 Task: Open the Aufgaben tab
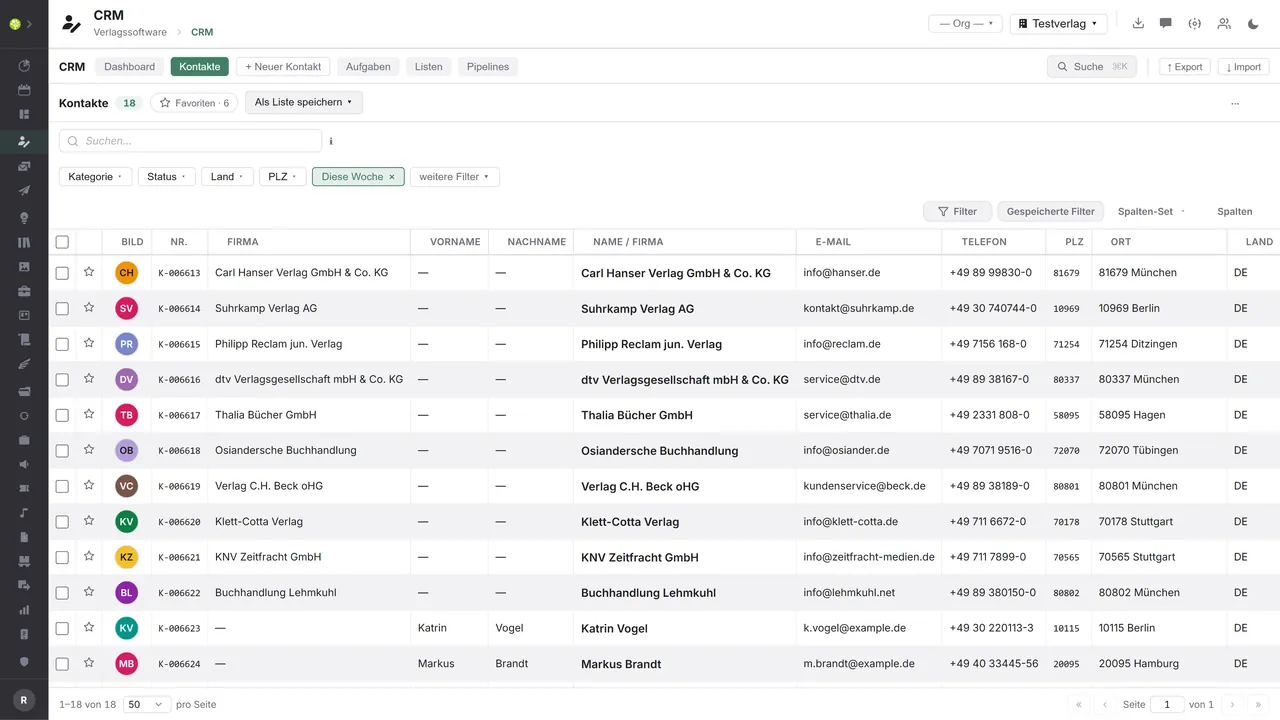coord(368,67)
